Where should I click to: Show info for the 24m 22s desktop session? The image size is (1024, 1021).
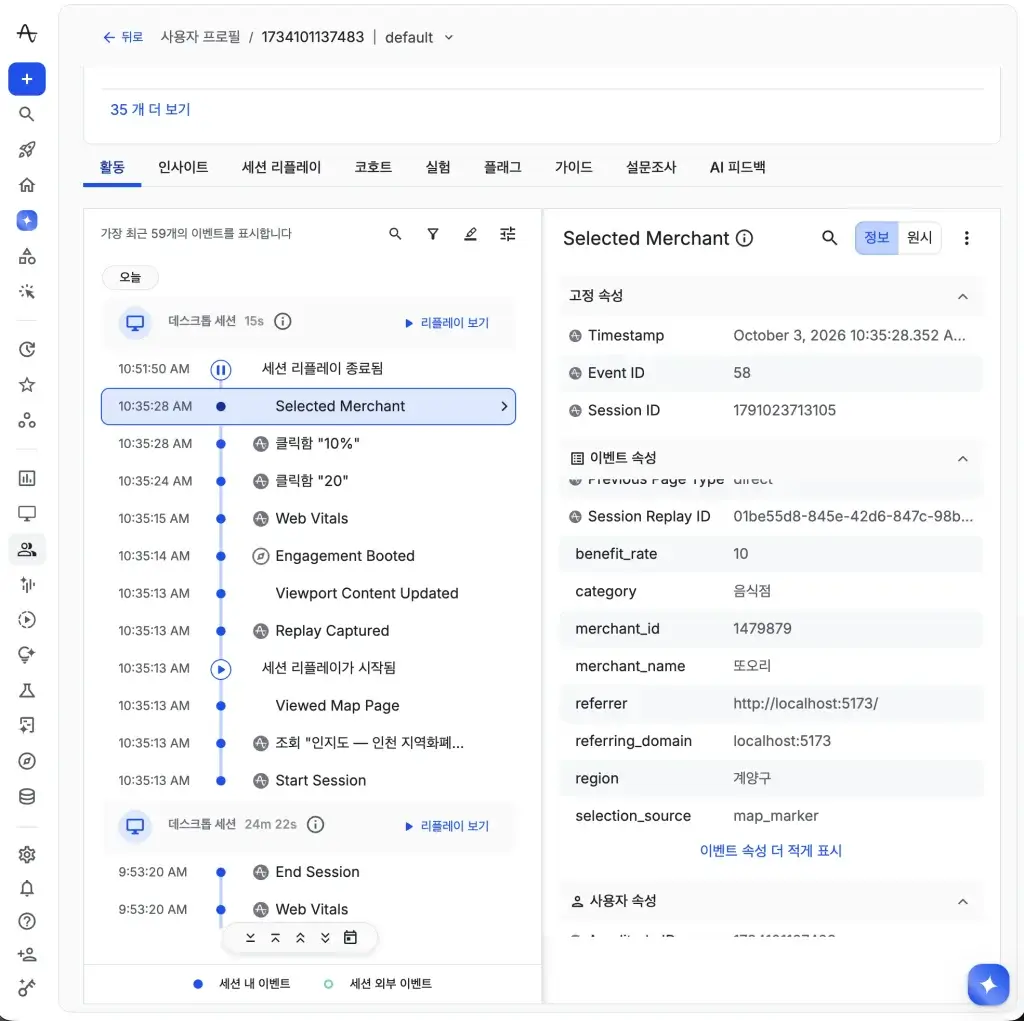click(x=315, y=824)
